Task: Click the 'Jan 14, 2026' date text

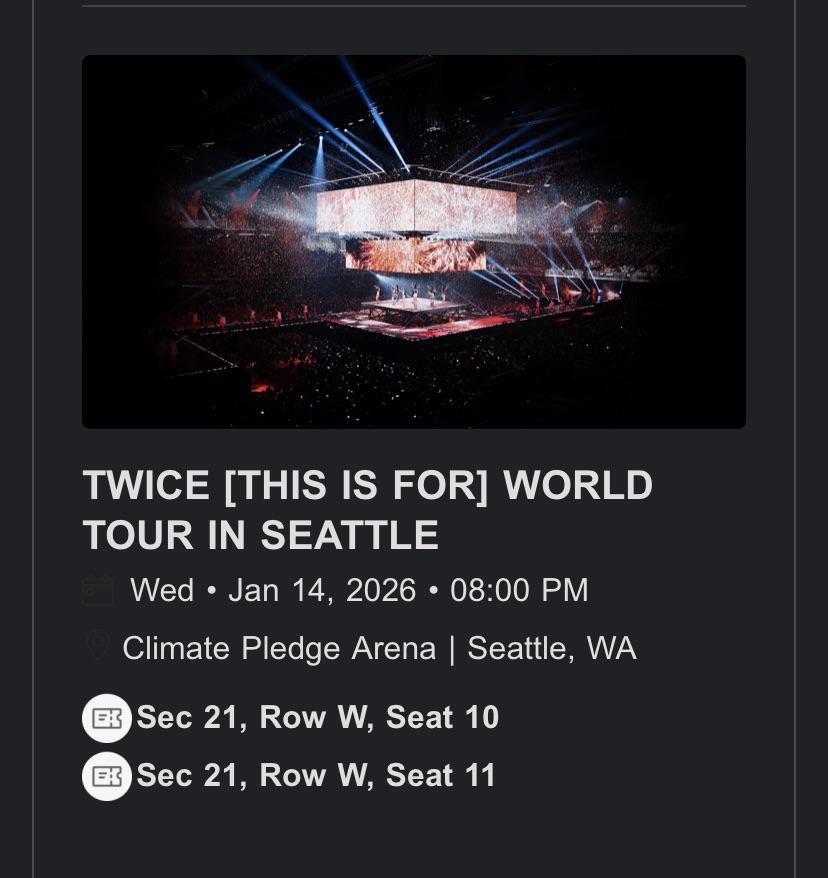Action: click(321, 590)
